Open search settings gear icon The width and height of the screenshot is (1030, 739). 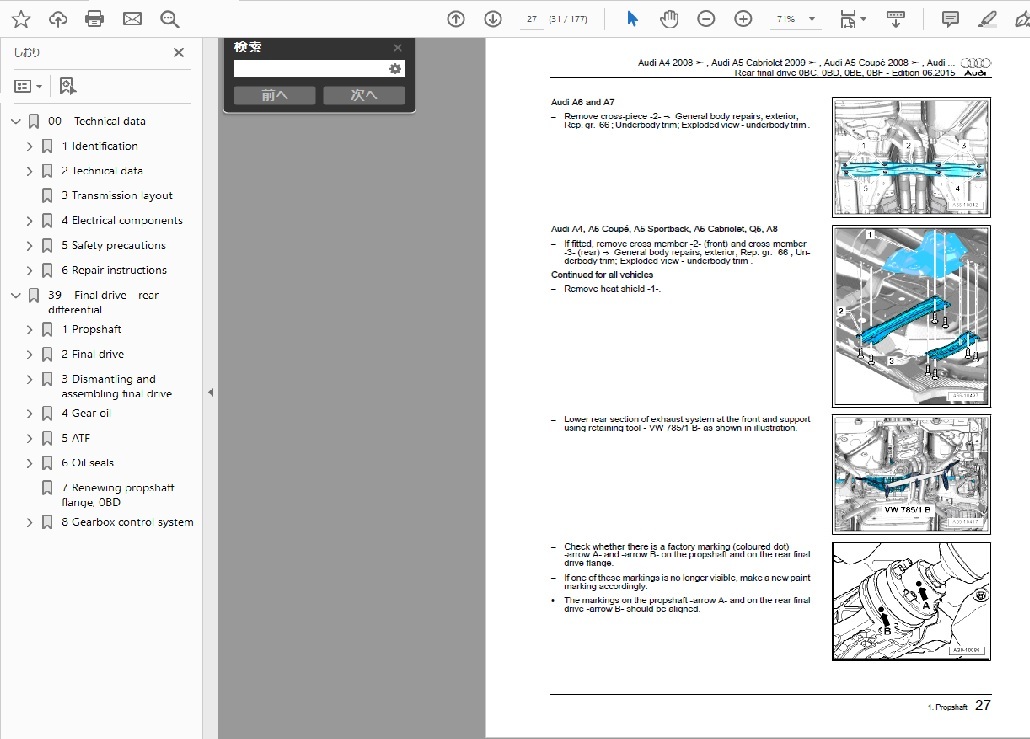(395, 68)
